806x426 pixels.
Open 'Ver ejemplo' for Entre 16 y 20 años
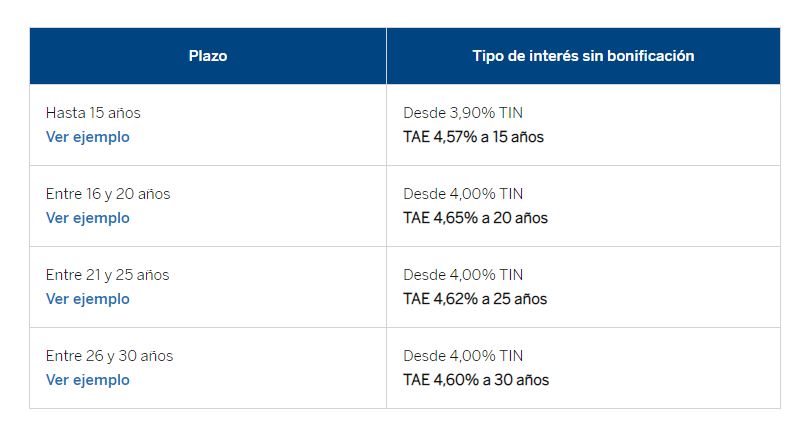click(88, 218)
